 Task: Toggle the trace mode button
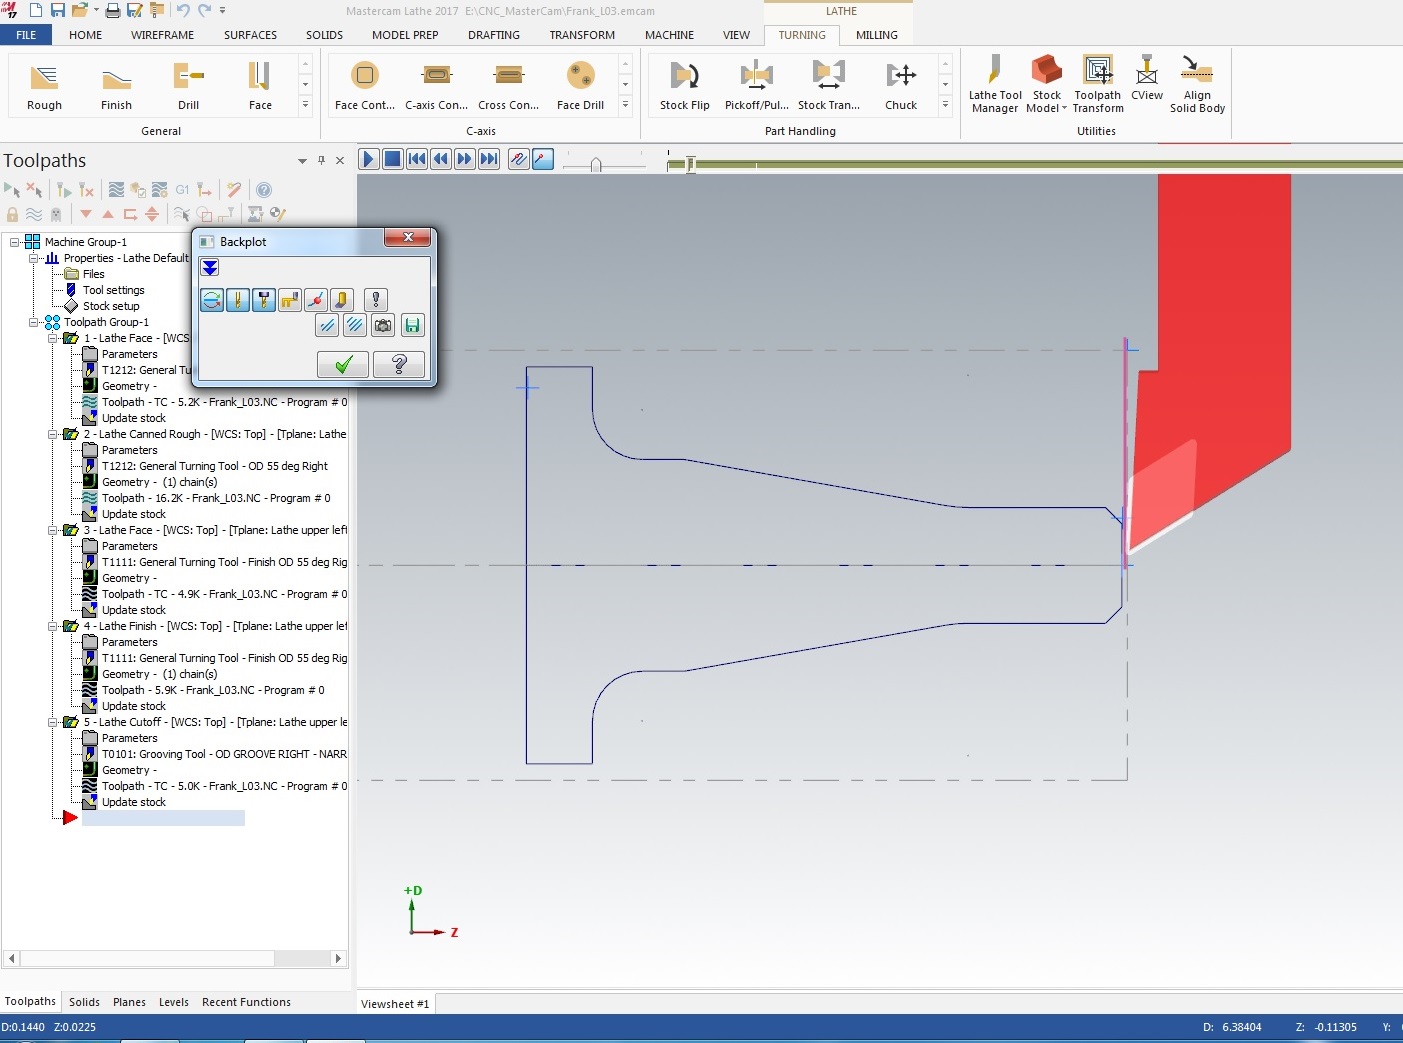point(518,159)
